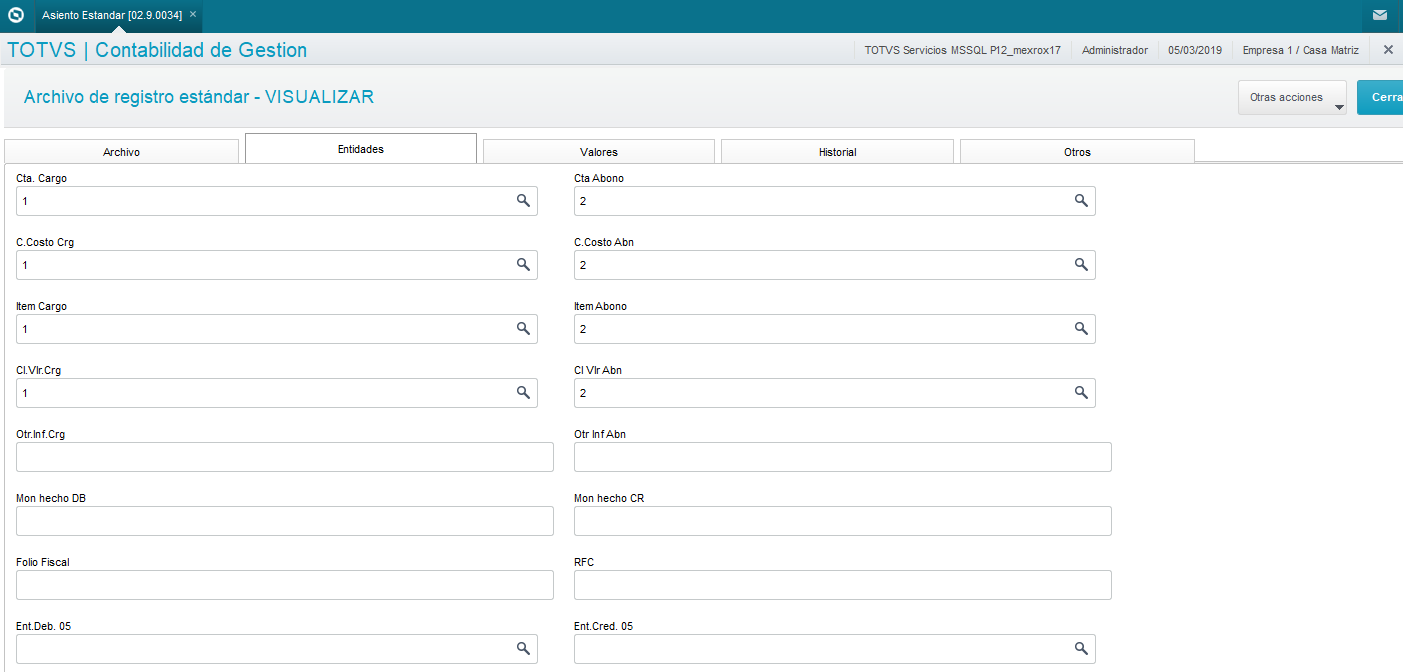Click the Otr Inf Abn input field
The width and height of the screenshot is (1403, 672).
coord(843,457)
